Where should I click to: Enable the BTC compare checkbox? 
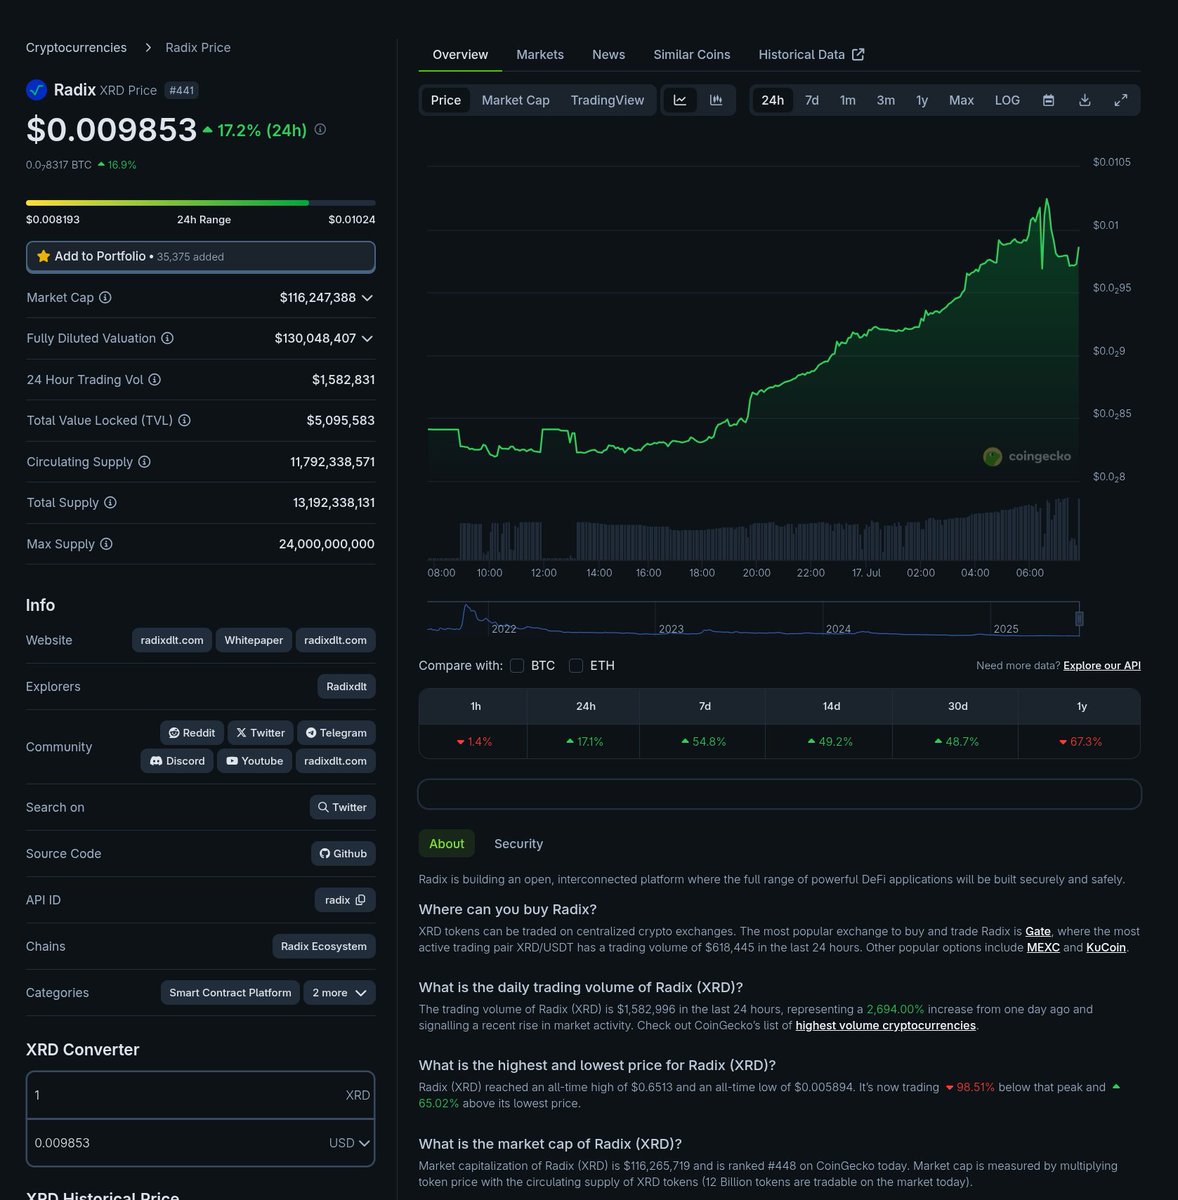tap(517, 665)
